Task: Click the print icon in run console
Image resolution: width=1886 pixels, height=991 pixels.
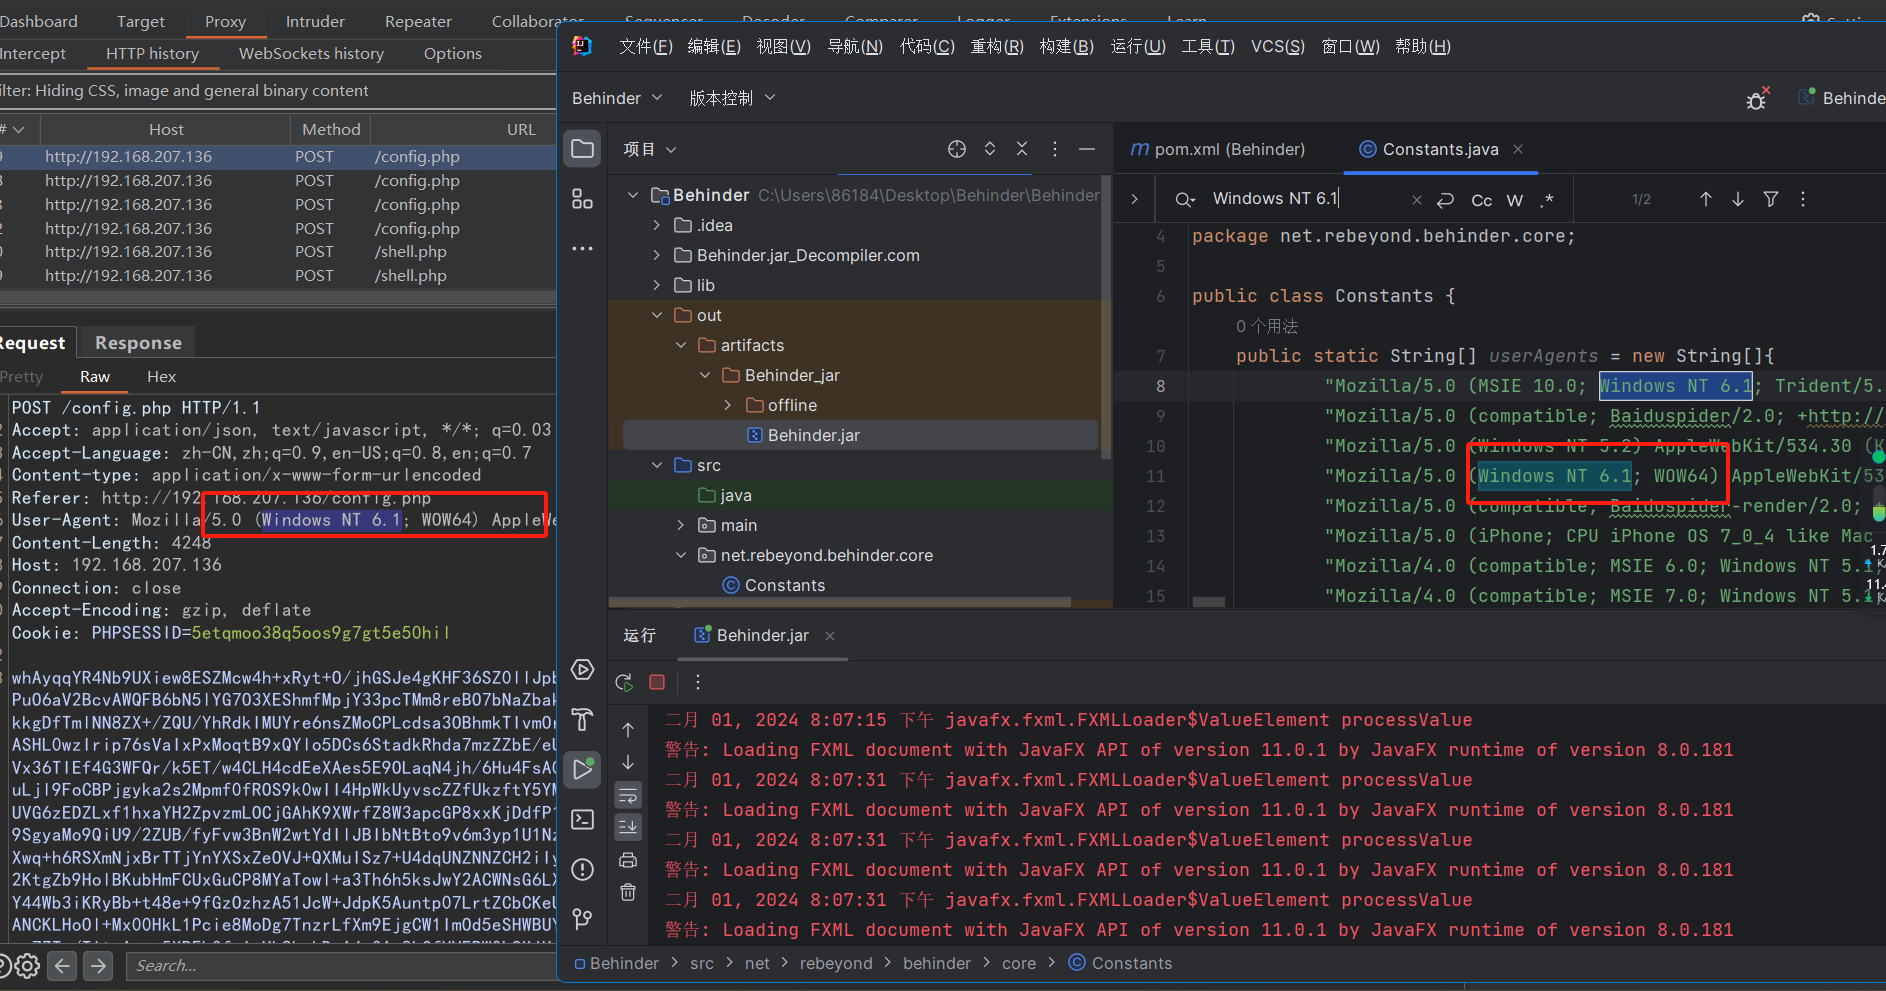Action: (x=628, y=860)
